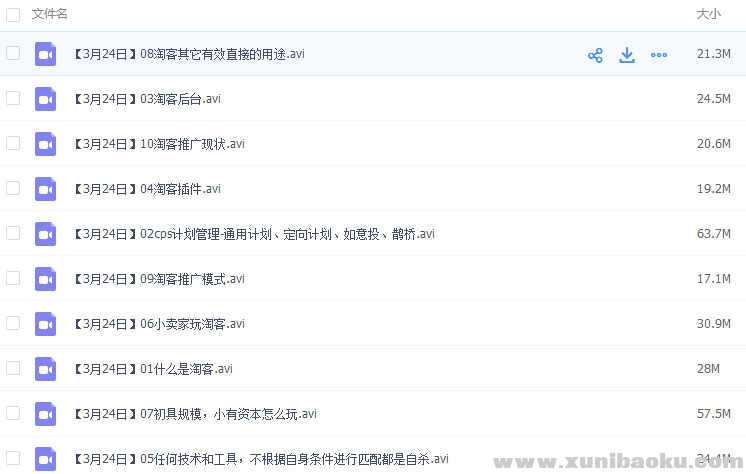The image size is (746, 474).
Task: Open 05任何技术和工具 video file name
Action: (261, 459)
